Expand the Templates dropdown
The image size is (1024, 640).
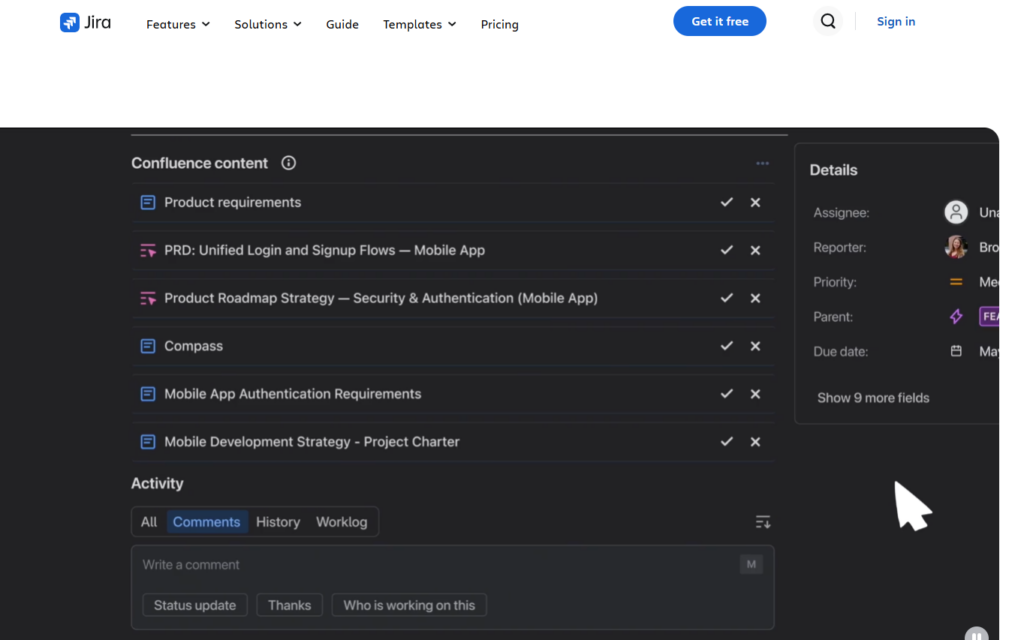point(419,24)
